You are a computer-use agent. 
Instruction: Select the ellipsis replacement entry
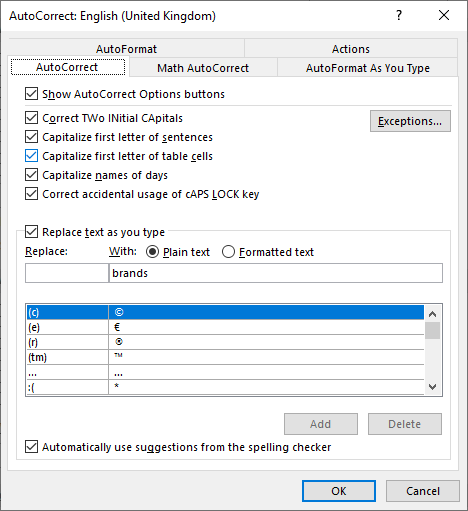[225, 372]
